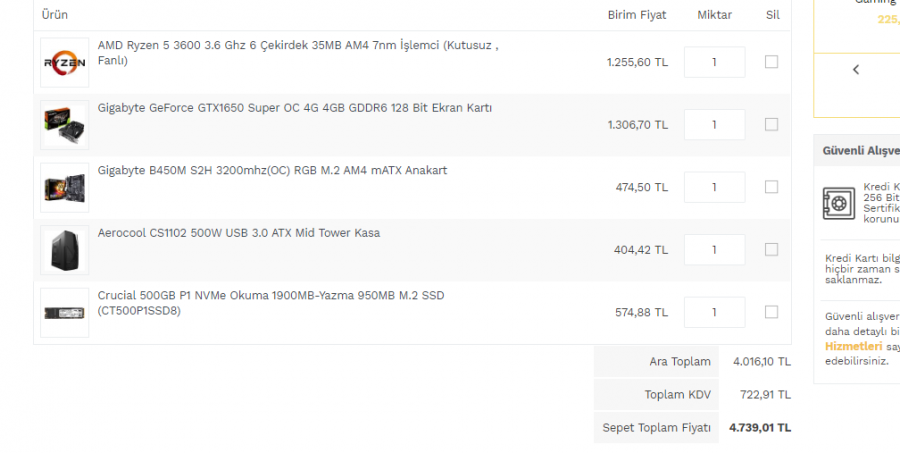Focus the quantity field for Crucial 500GB SSD
Viewport: 900px width, 453px height.
pos(714,312)
